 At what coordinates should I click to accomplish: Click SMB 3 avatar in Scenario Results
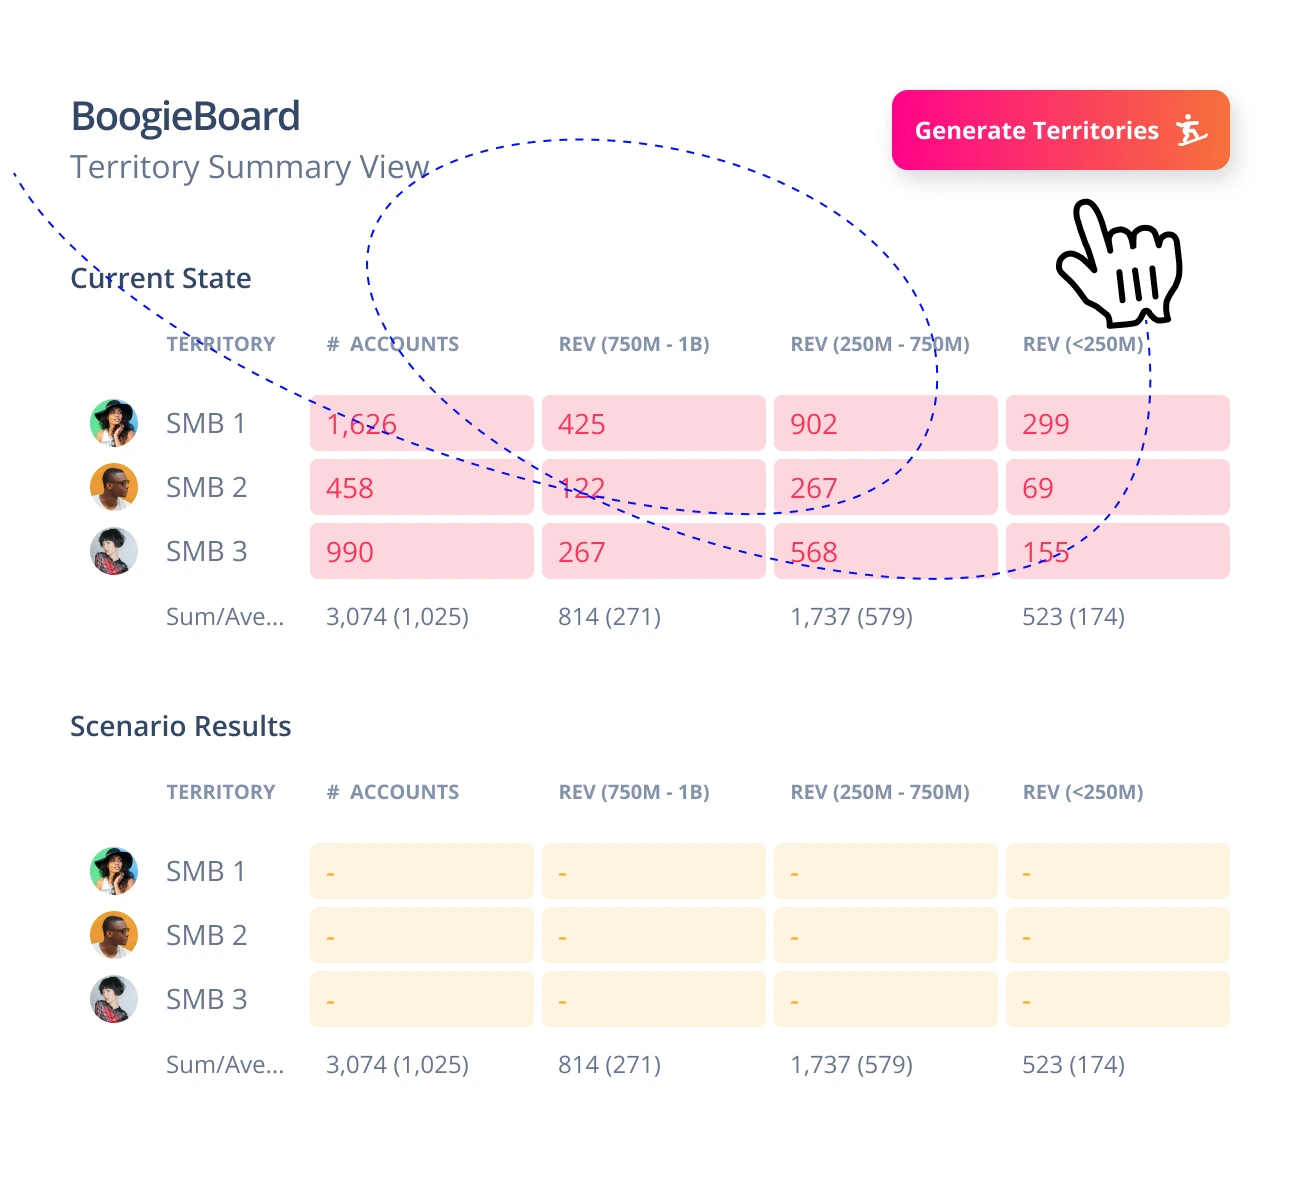114,999
